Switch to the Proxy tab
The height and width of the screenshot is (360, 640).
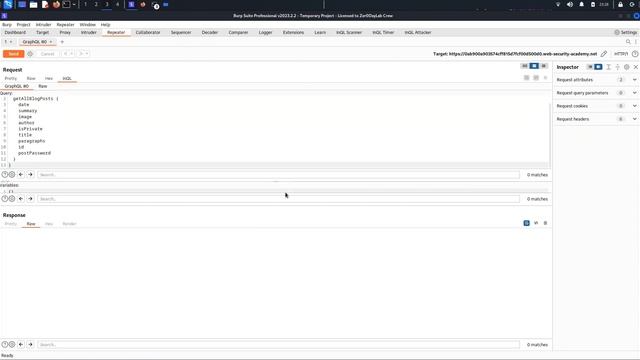point(65,32)
